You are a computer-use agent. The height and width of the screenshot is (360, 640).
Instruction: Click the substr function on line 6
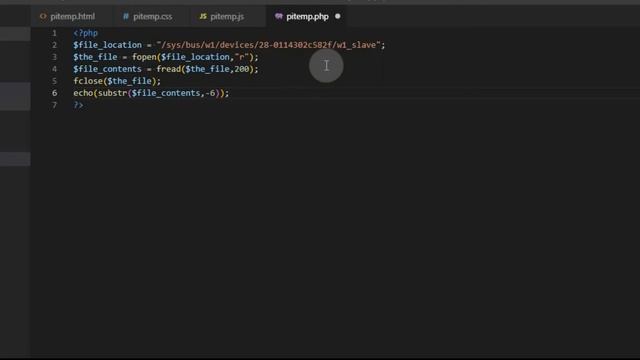point(113,93)
